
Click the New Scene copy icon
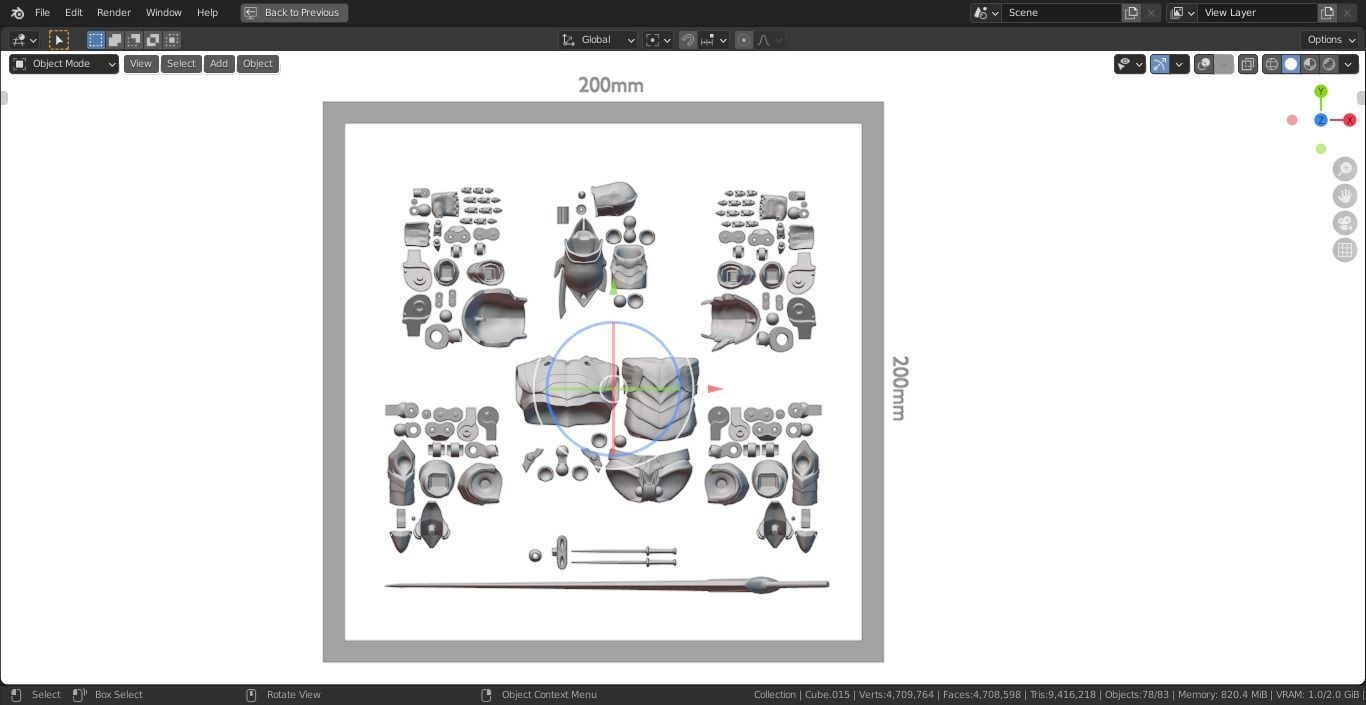pyautogui.click(x=1131, y=13)
